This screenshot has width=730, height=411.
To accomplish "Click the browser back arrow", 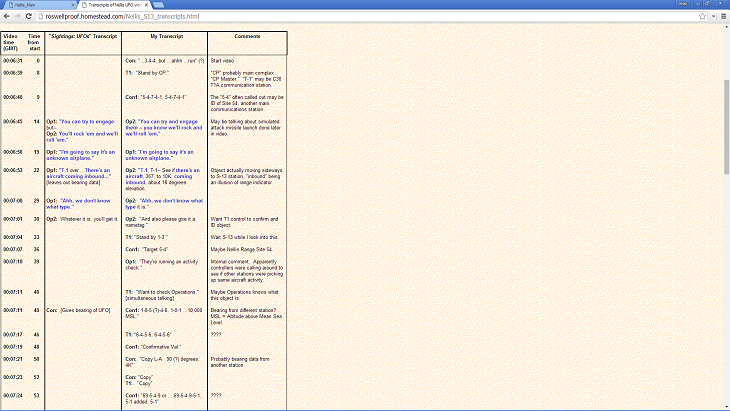I will pyautogui.click(x=7, y=17).
